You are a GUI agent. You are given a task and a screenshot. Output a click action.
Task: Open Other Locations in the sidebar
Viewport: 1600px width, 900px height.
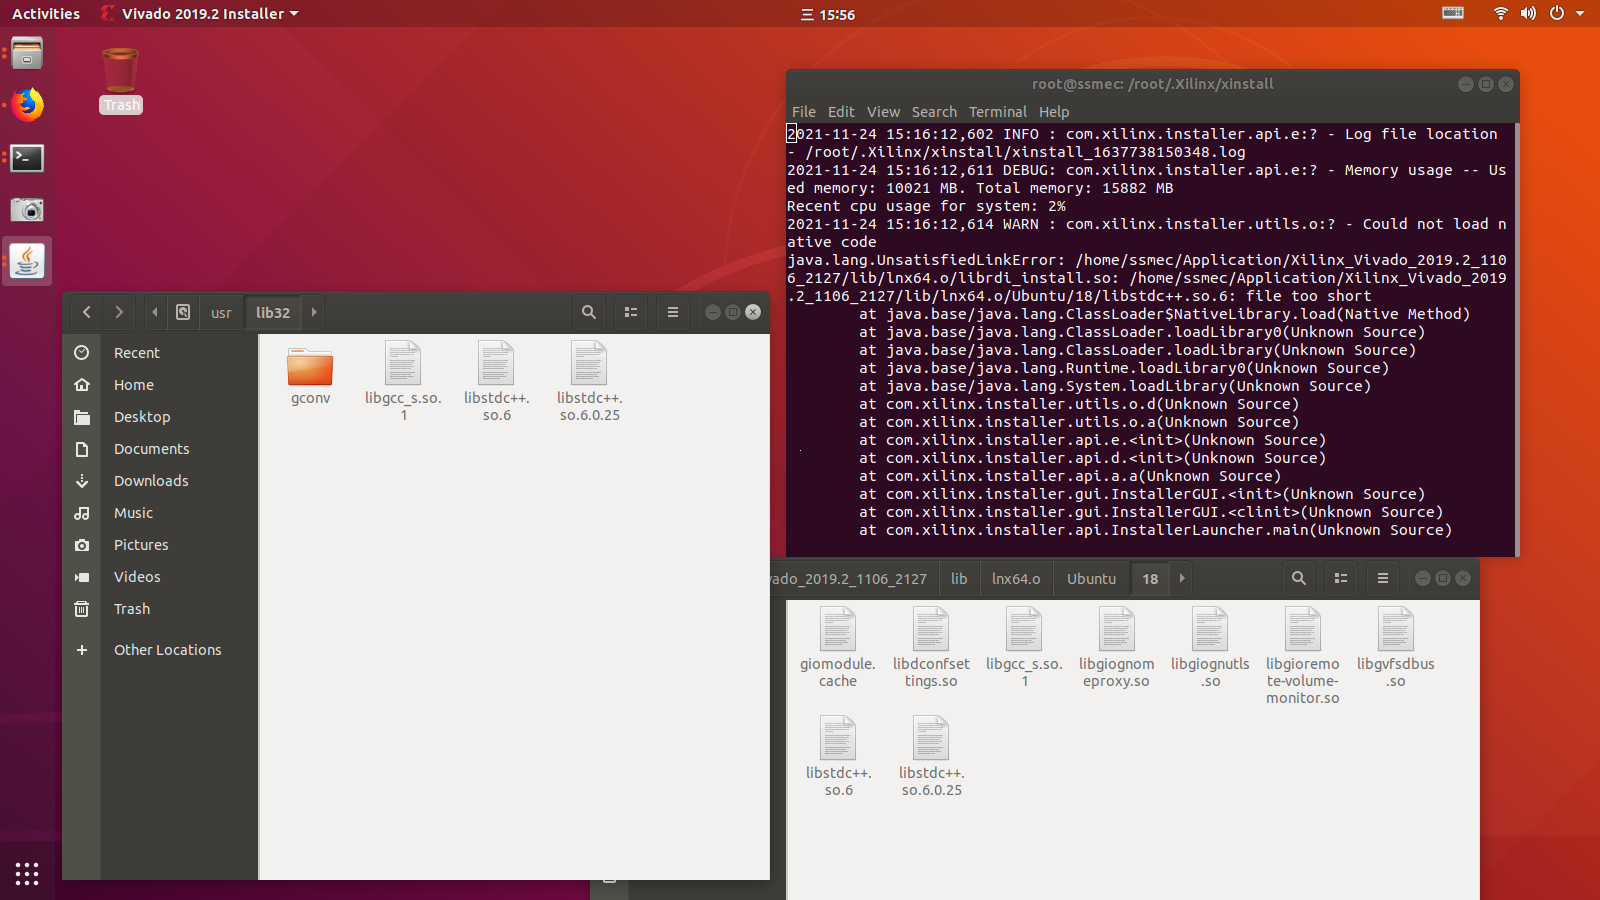click(x=166, y=649)
